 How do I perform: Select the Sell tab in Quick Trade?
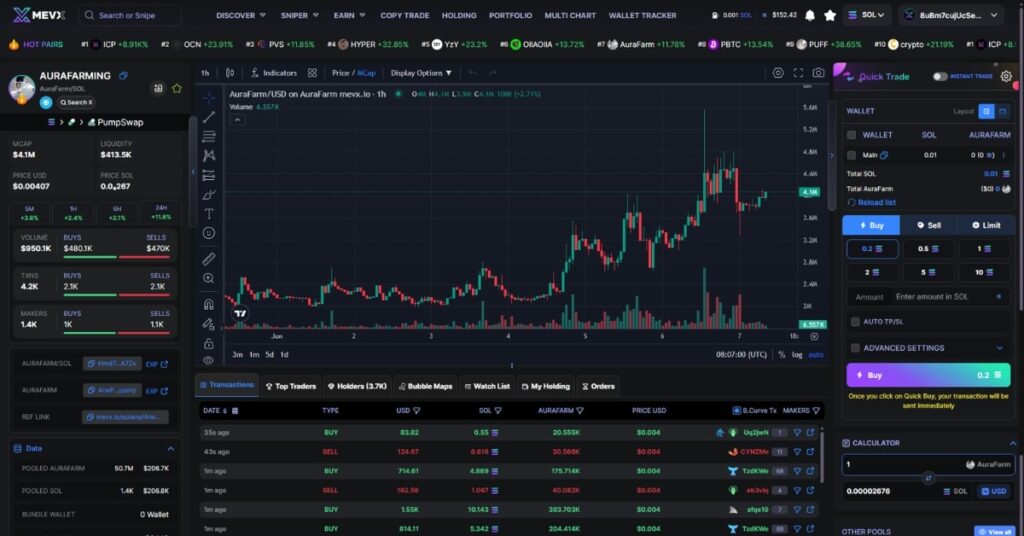tap(928, 225)
